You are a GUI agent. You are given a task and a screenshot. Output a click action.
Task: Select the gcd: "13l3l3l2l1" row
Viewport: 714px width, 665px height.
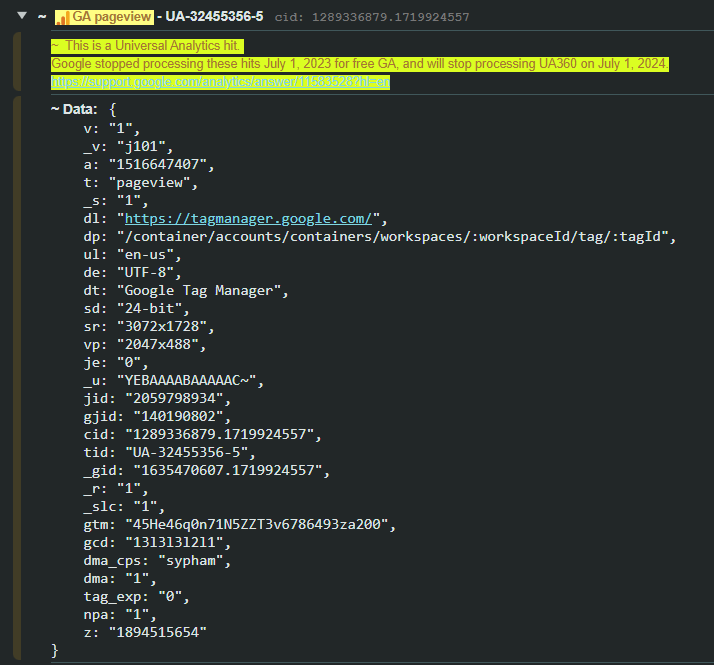[157, 542]
